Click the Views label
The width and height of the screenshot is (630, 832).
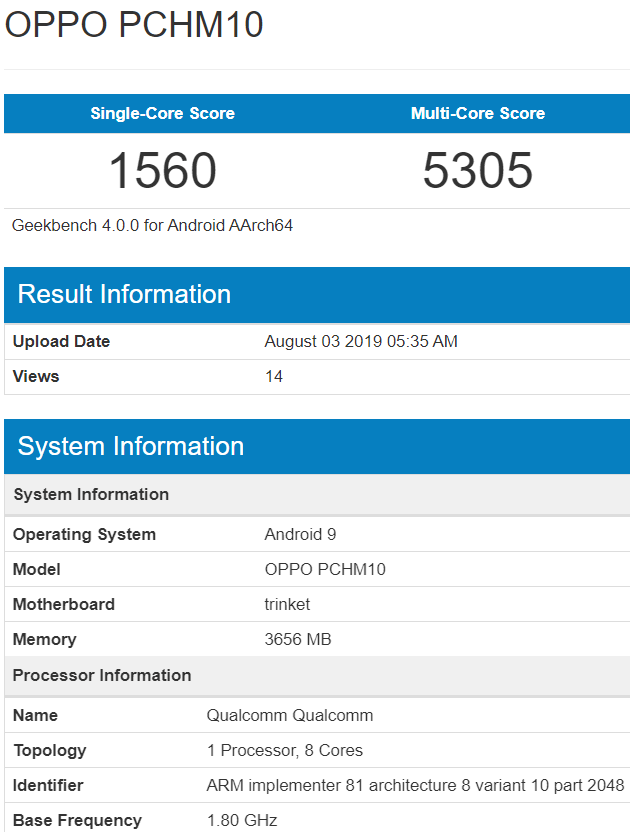pos(36,376)
